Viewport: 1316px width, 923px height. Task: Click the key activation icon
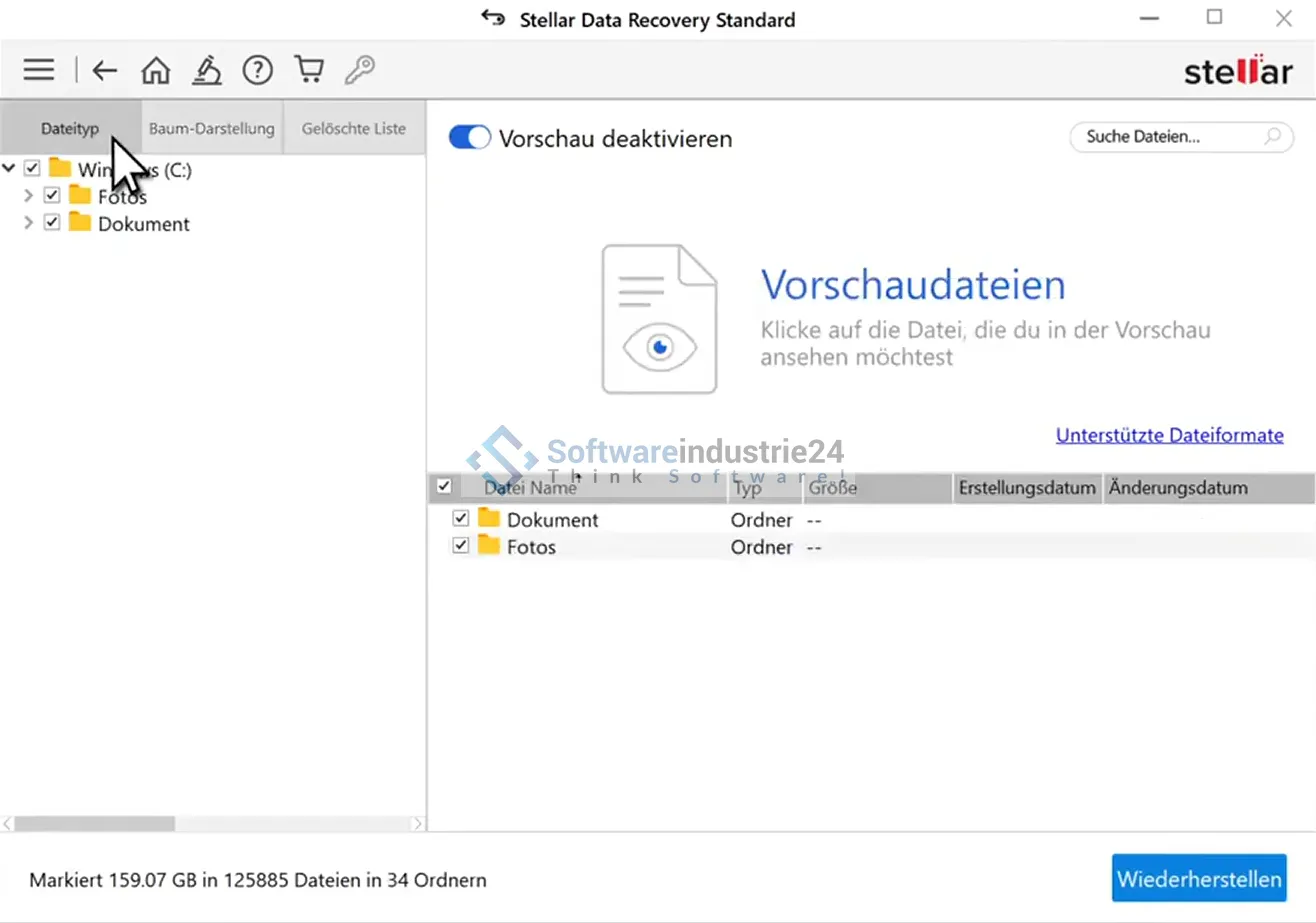point(360,70)
